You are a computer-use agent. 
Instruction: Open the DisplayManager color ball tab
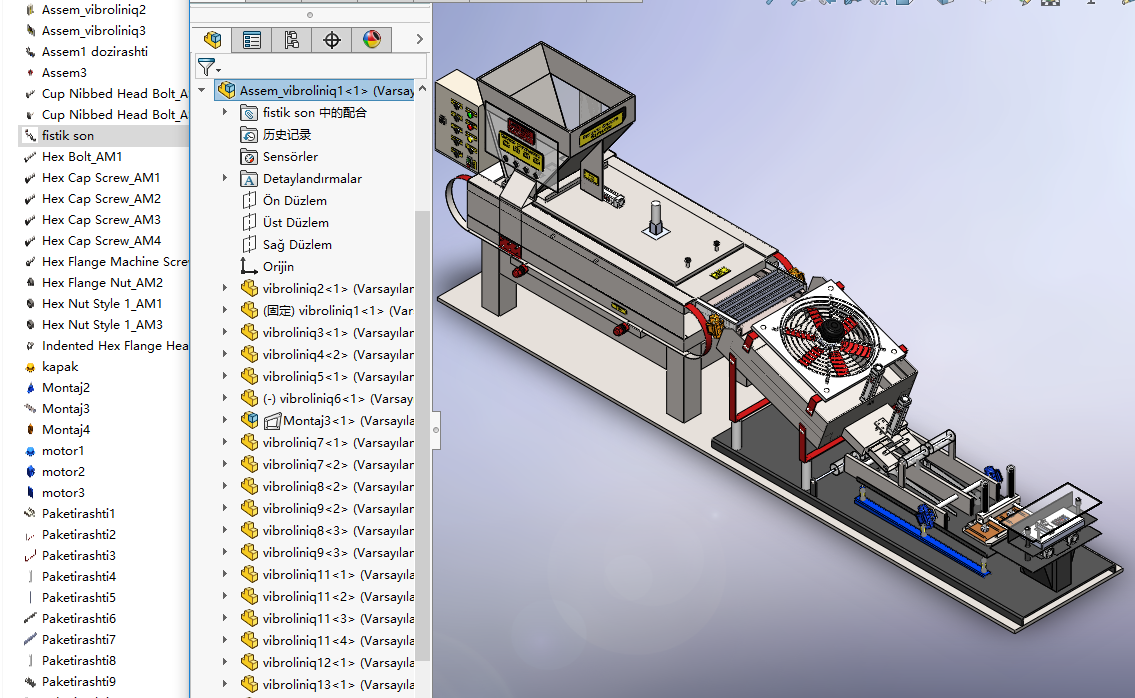[372, 40]
